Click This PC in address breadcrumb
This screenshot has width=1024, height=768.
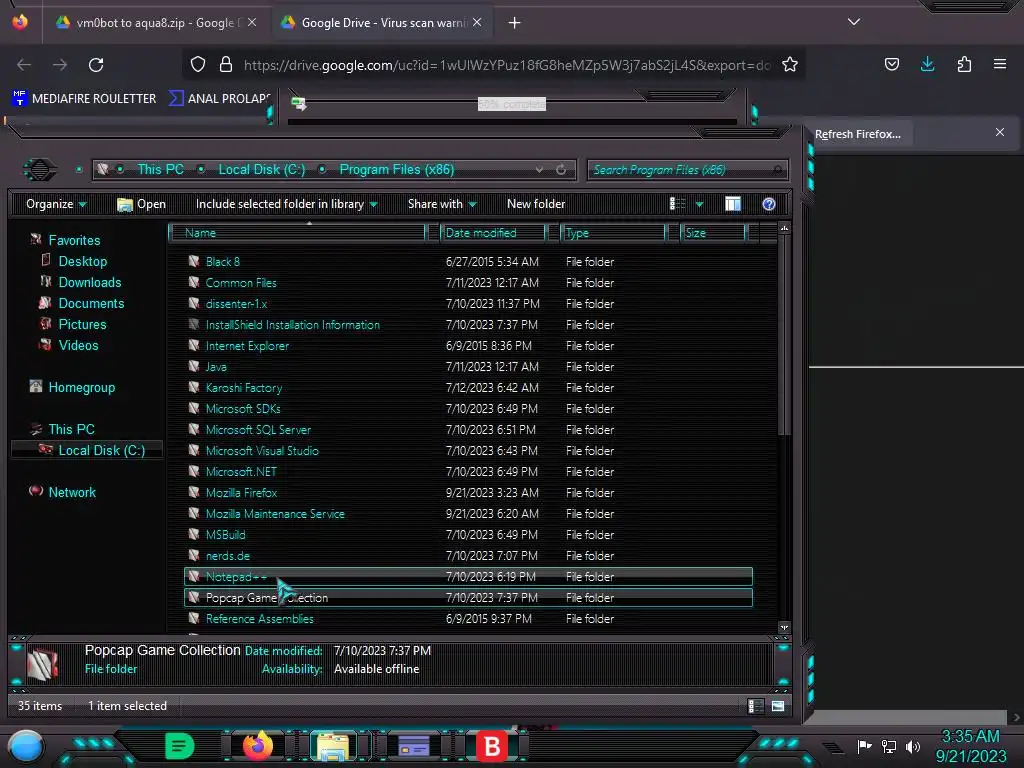[x=160, y=170]
